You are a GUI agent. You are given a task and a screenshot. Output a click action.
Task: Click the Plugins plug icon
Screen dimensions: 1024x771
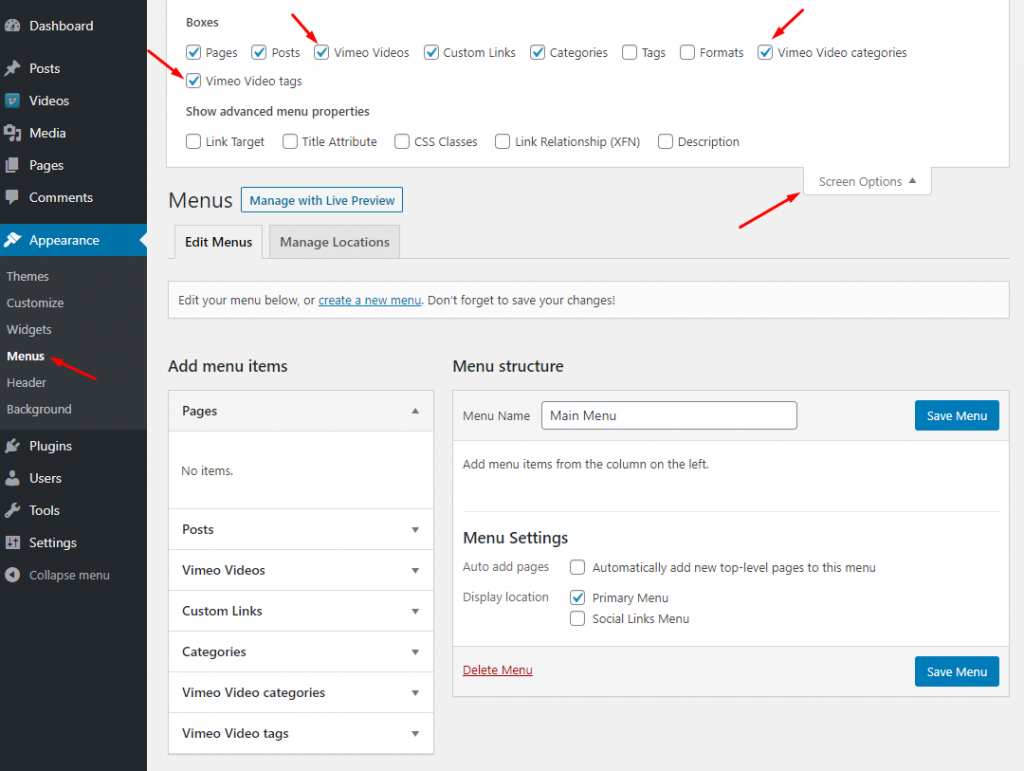pos(12,446)
